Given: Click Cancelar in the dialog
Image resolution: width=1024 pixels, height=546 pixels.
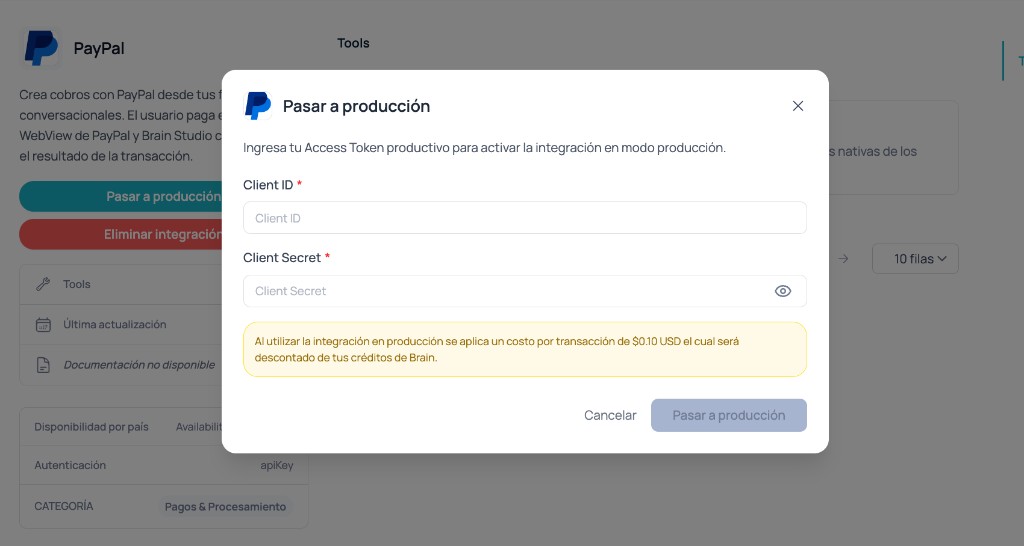Looking at the screenshot, I should pyautogui.click(x=610, y=415).
